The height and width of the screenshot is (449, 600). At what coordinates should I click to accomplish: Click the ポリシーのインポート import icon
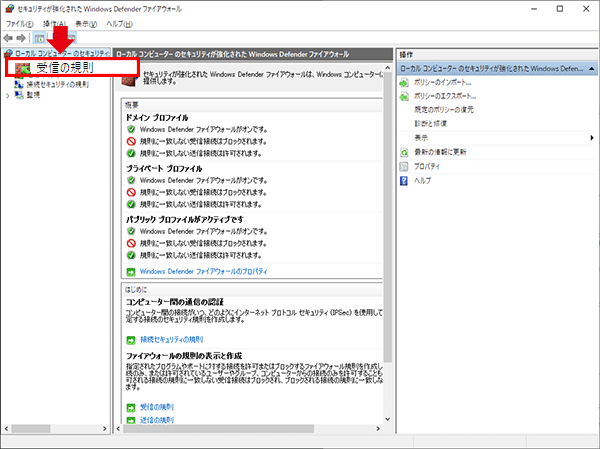pos(404,83)
